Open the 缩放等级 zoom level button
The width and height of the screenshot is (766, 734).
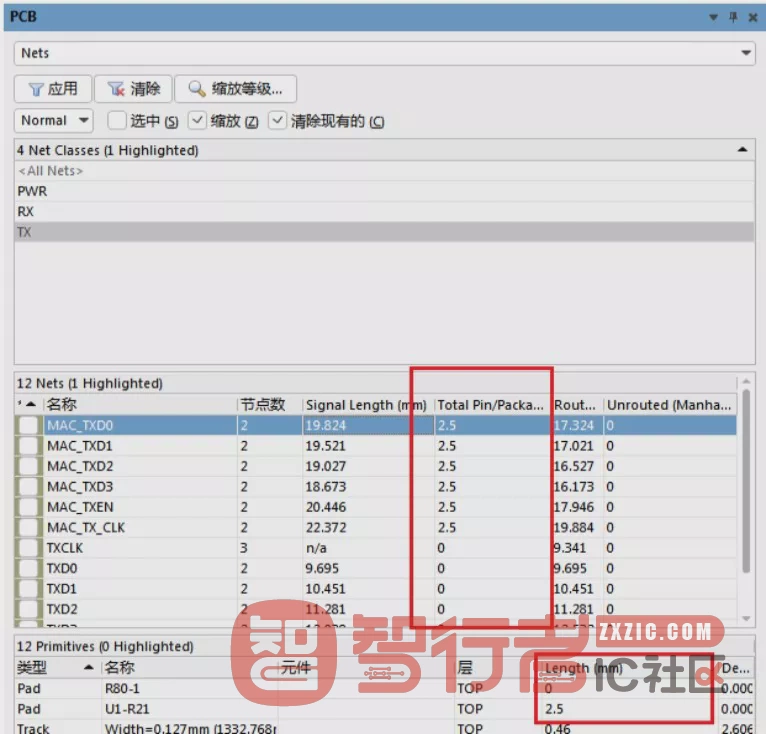(235, 89)
